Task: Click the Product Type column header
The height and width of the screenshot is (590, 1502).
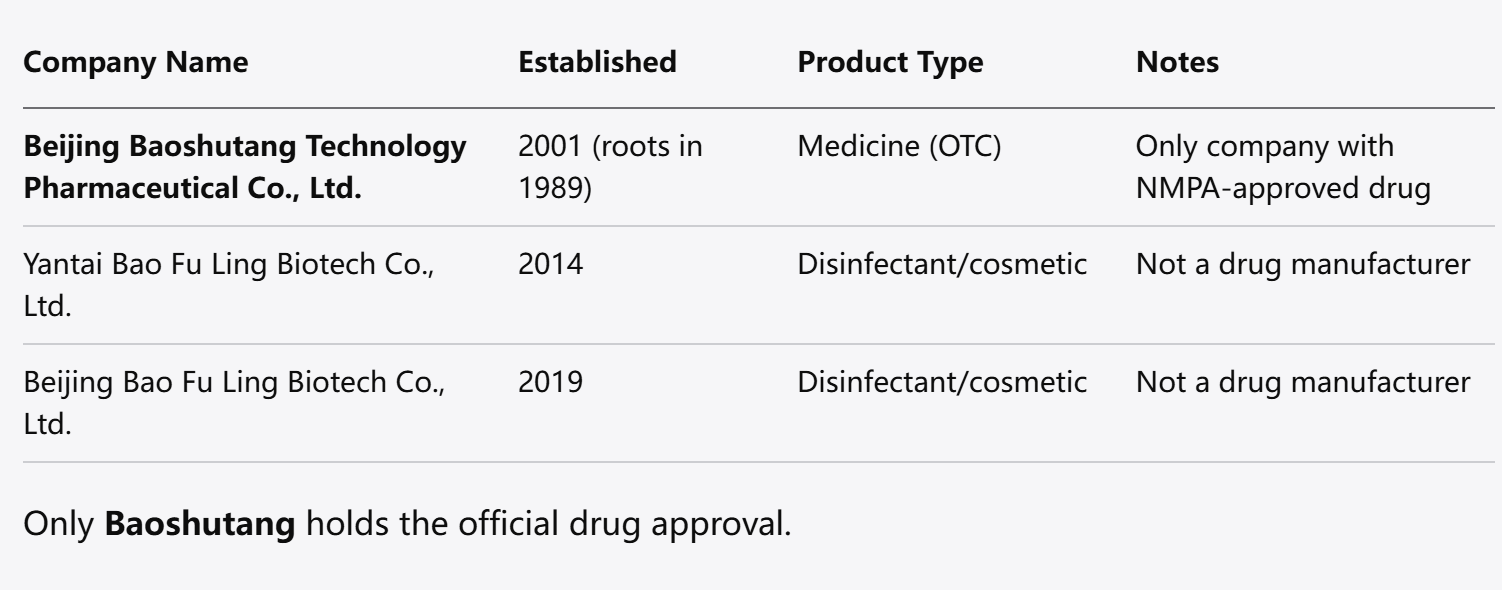Action: click(890, 63)
